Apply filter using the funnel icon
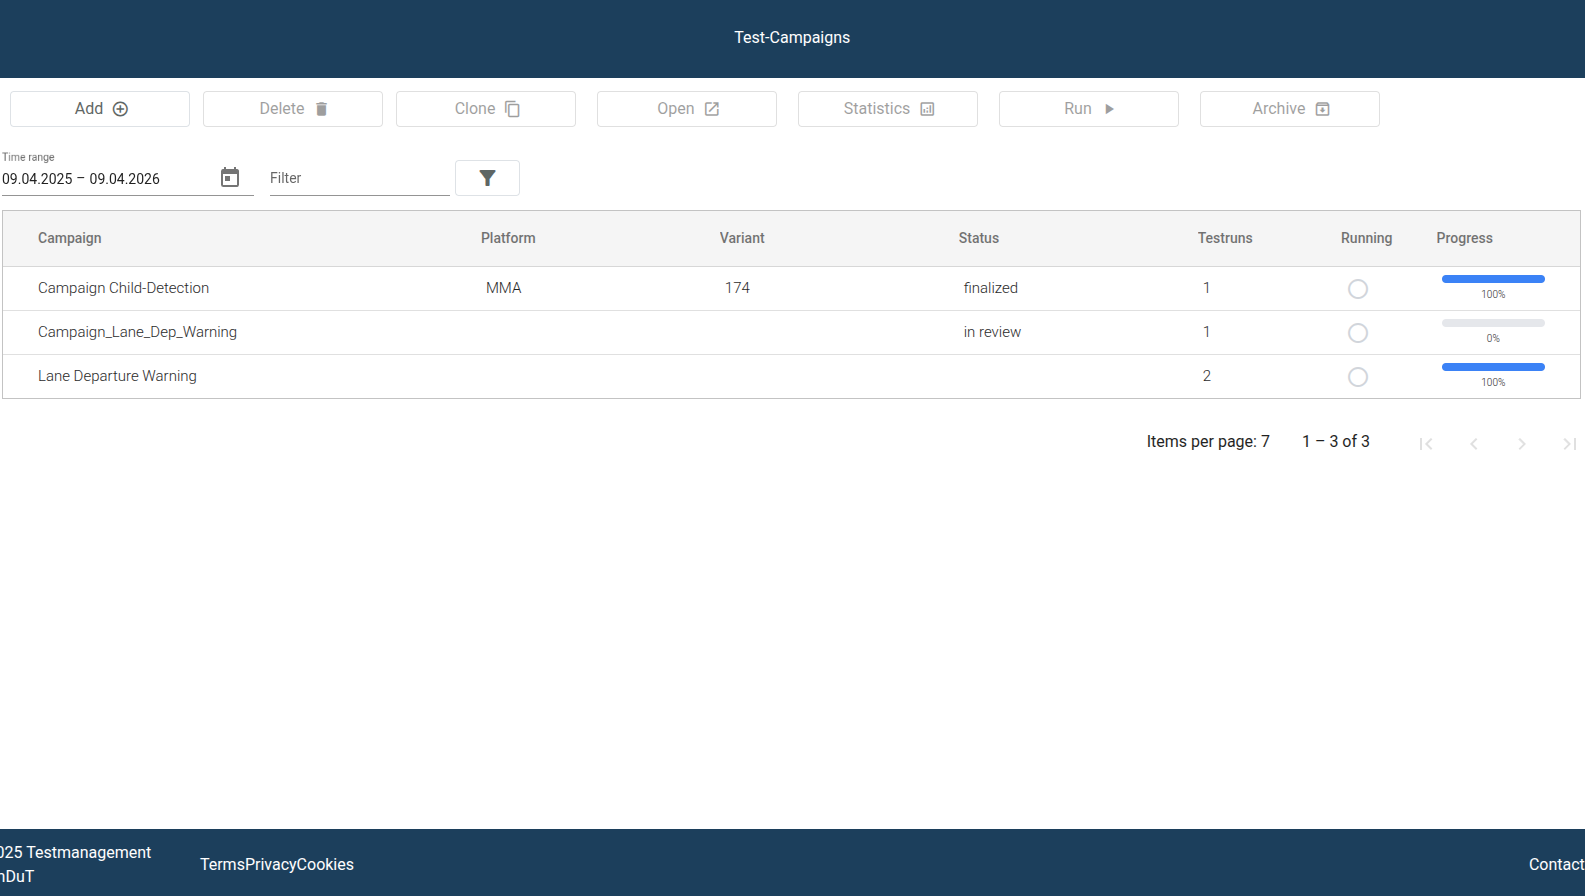Image resolution: width=1585 pixels, height=896 pixels. point(487,178)
